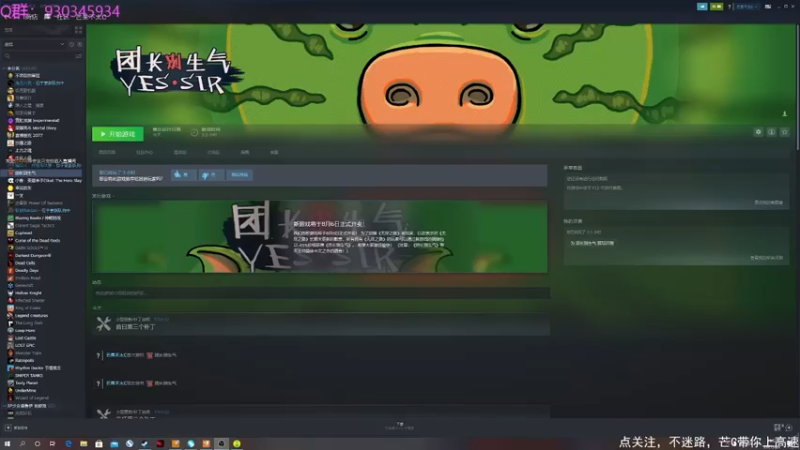Select Deadly Days in the game list
This screenshot has height=450, width=800.
[x=27, y=270]
